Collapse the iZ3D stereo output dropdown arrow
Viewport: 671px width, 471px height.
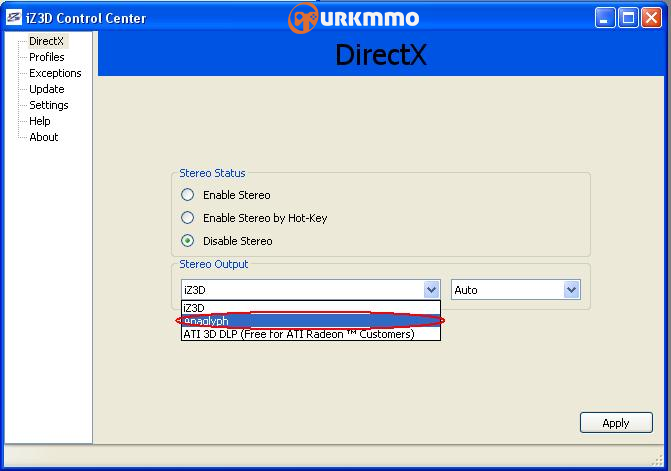point(431,290)
